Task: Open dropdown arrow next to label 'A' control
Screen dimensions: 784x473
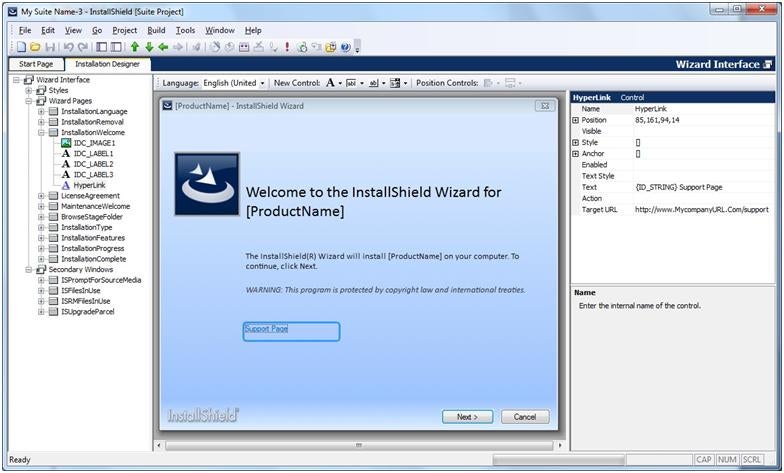Action: point(340,84)
